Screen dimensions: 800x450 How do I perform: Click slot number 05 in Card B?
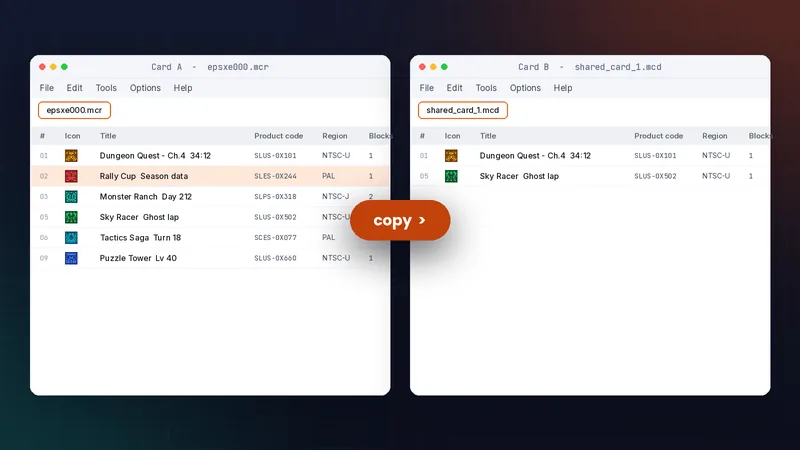(424, 176)
